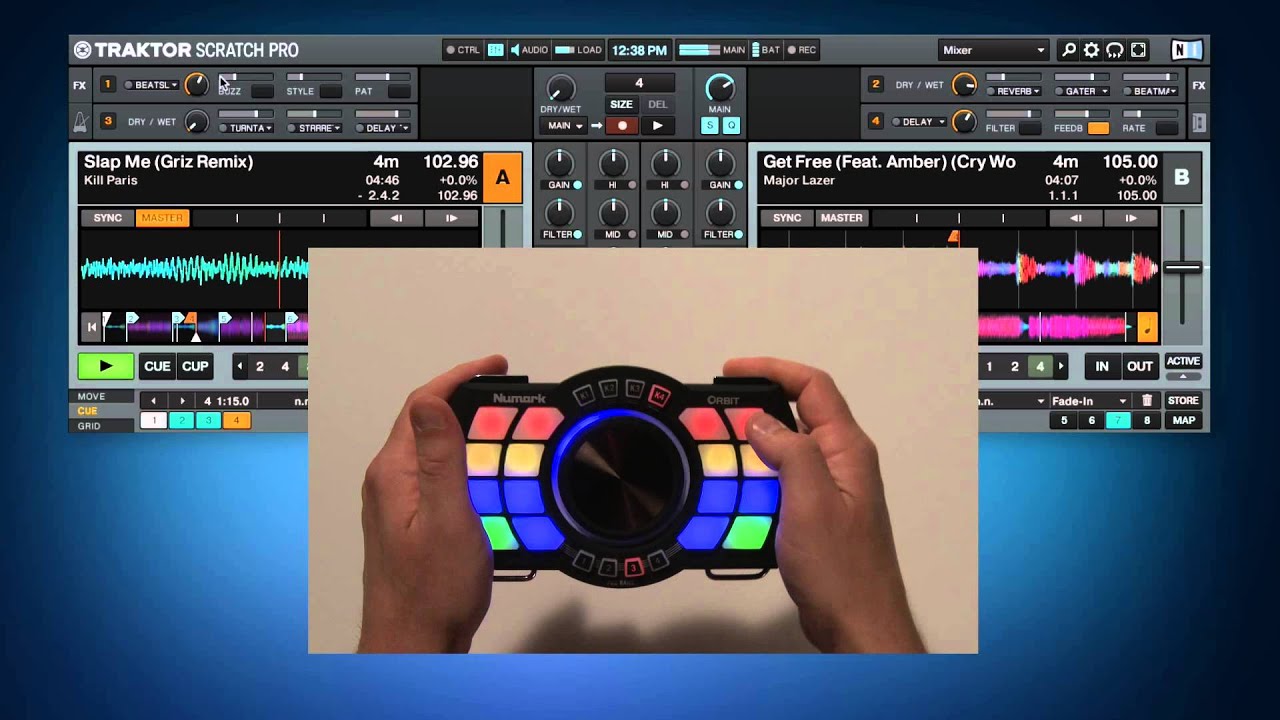Click the MAP cue button

point(1184,421)
